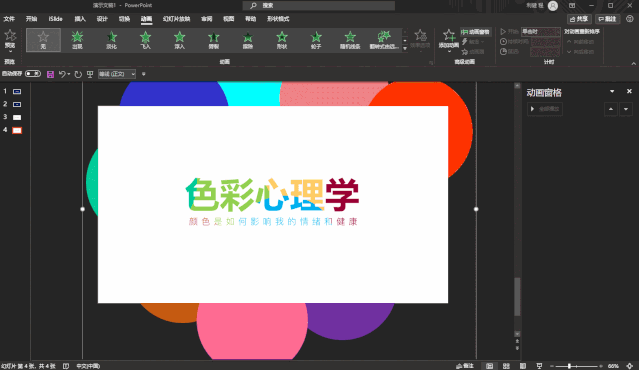Open the Animation Pane options dropdown arrow
Screen dimensions: 639x370
coord(612,91)
